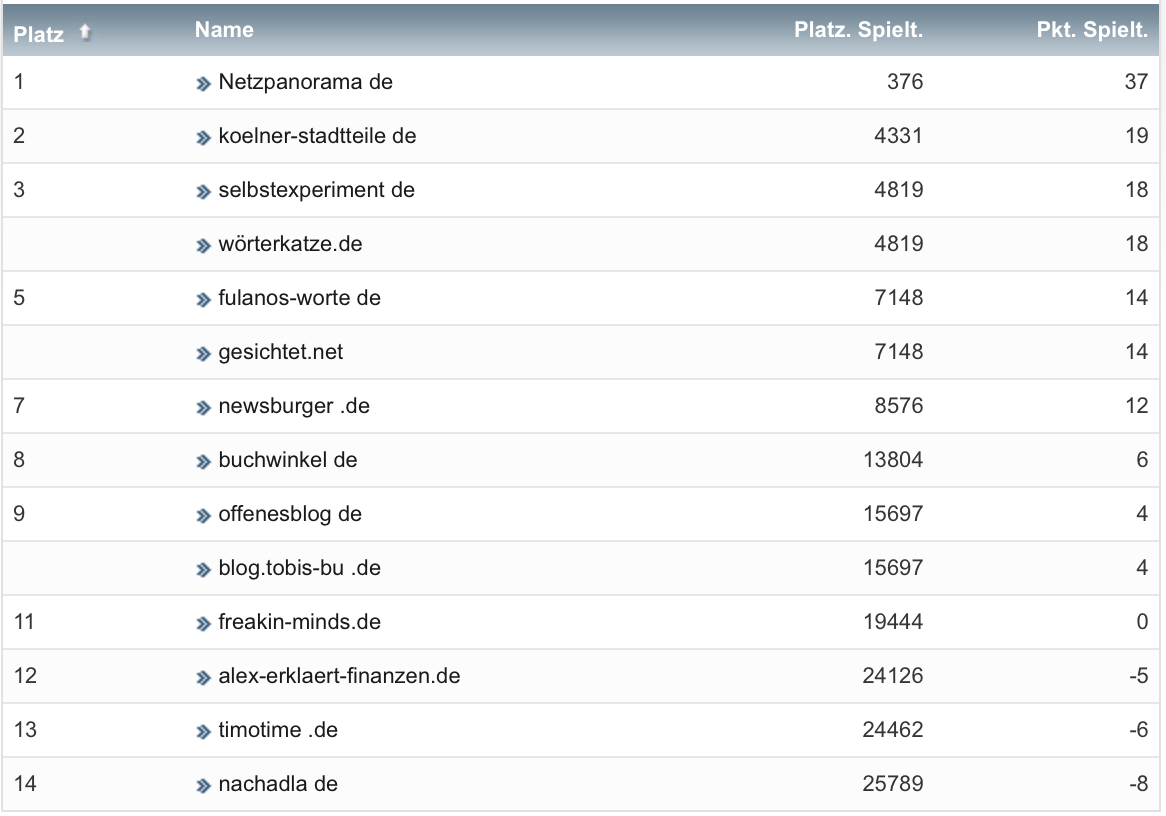Click the chevron icon before wörterkatze.de
Image resolution: width=1166 pixels, height=816 pixels.
click(204, 245)
